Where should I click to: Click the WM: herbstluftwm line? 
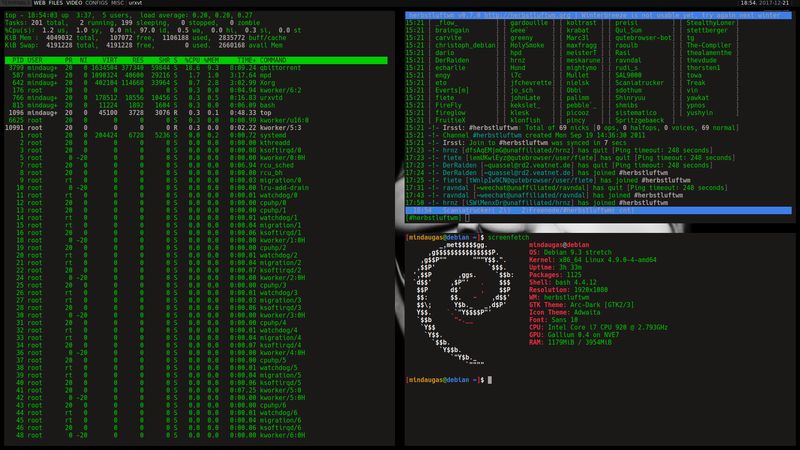559,297
